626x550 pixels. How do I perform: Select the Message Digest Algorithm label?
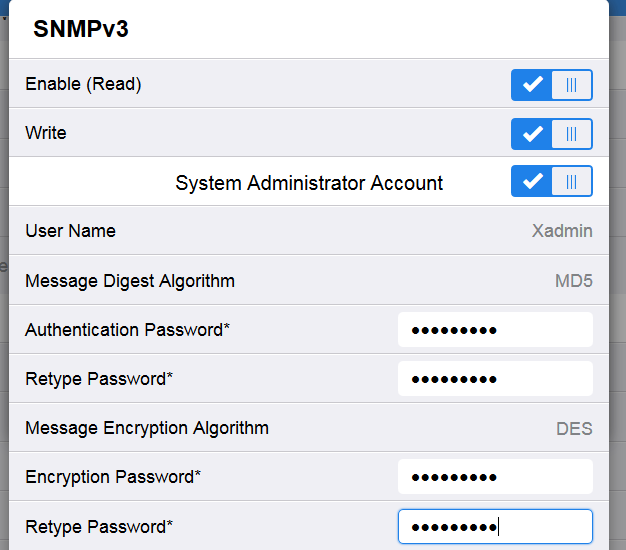130,281
